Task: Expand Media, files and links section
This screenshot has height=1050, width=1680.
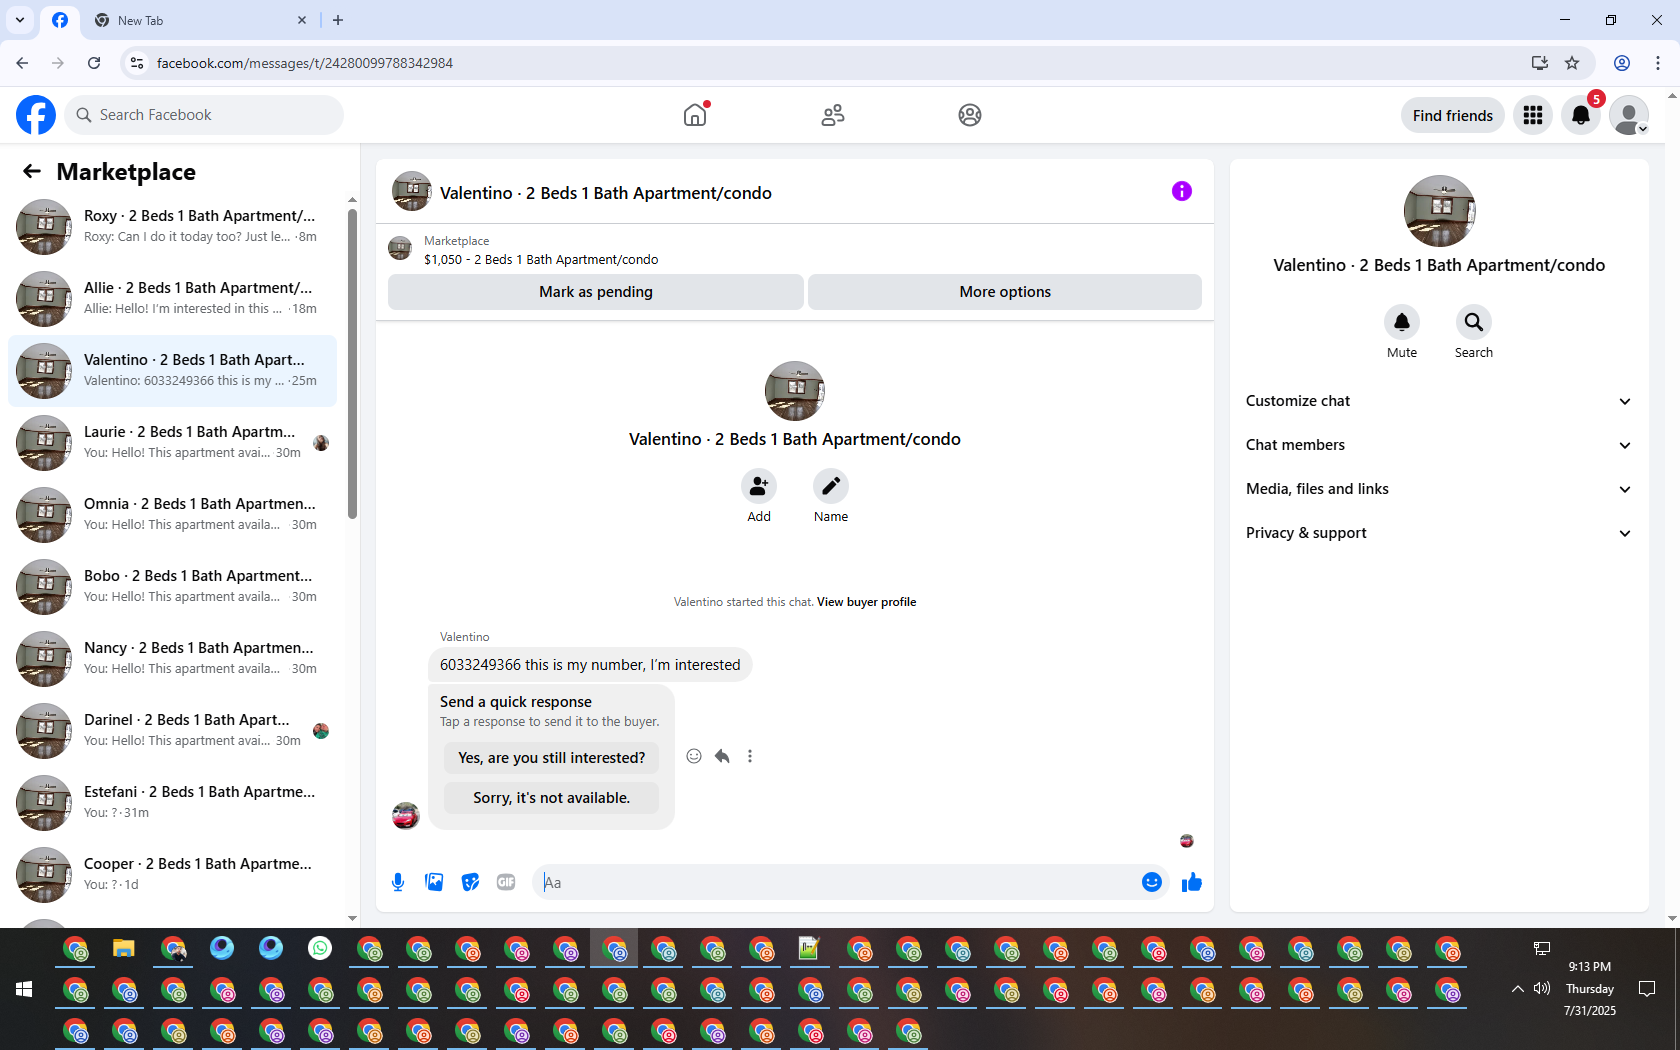Action: tap(1438, 489)
